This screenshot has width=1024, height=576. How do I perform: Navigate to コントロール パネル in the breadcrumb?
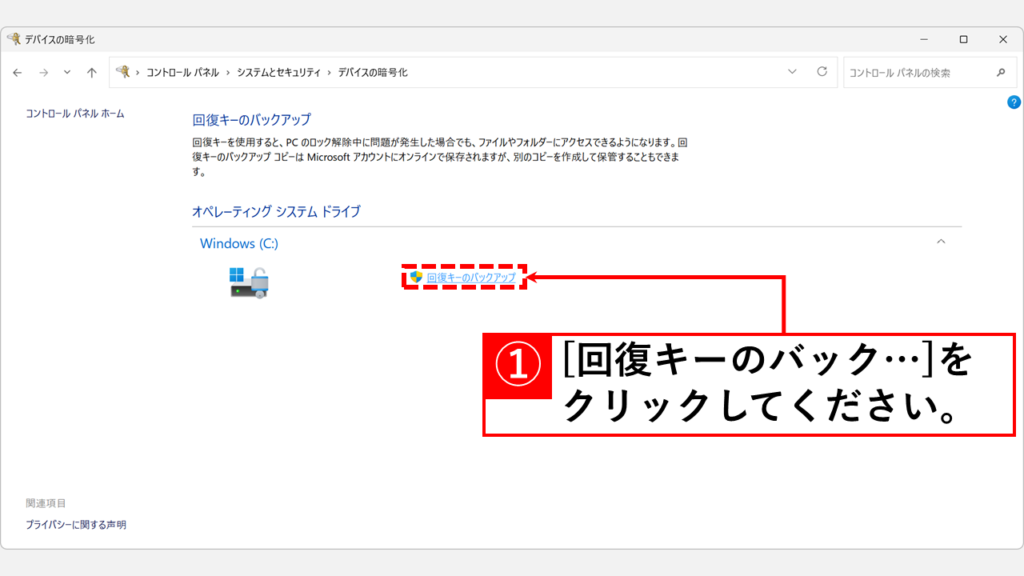(183, 73)
